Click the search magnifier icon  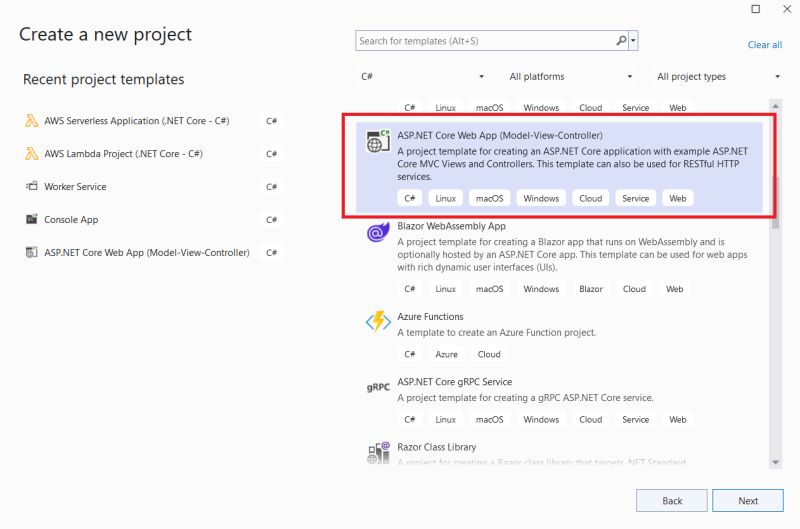621,40
